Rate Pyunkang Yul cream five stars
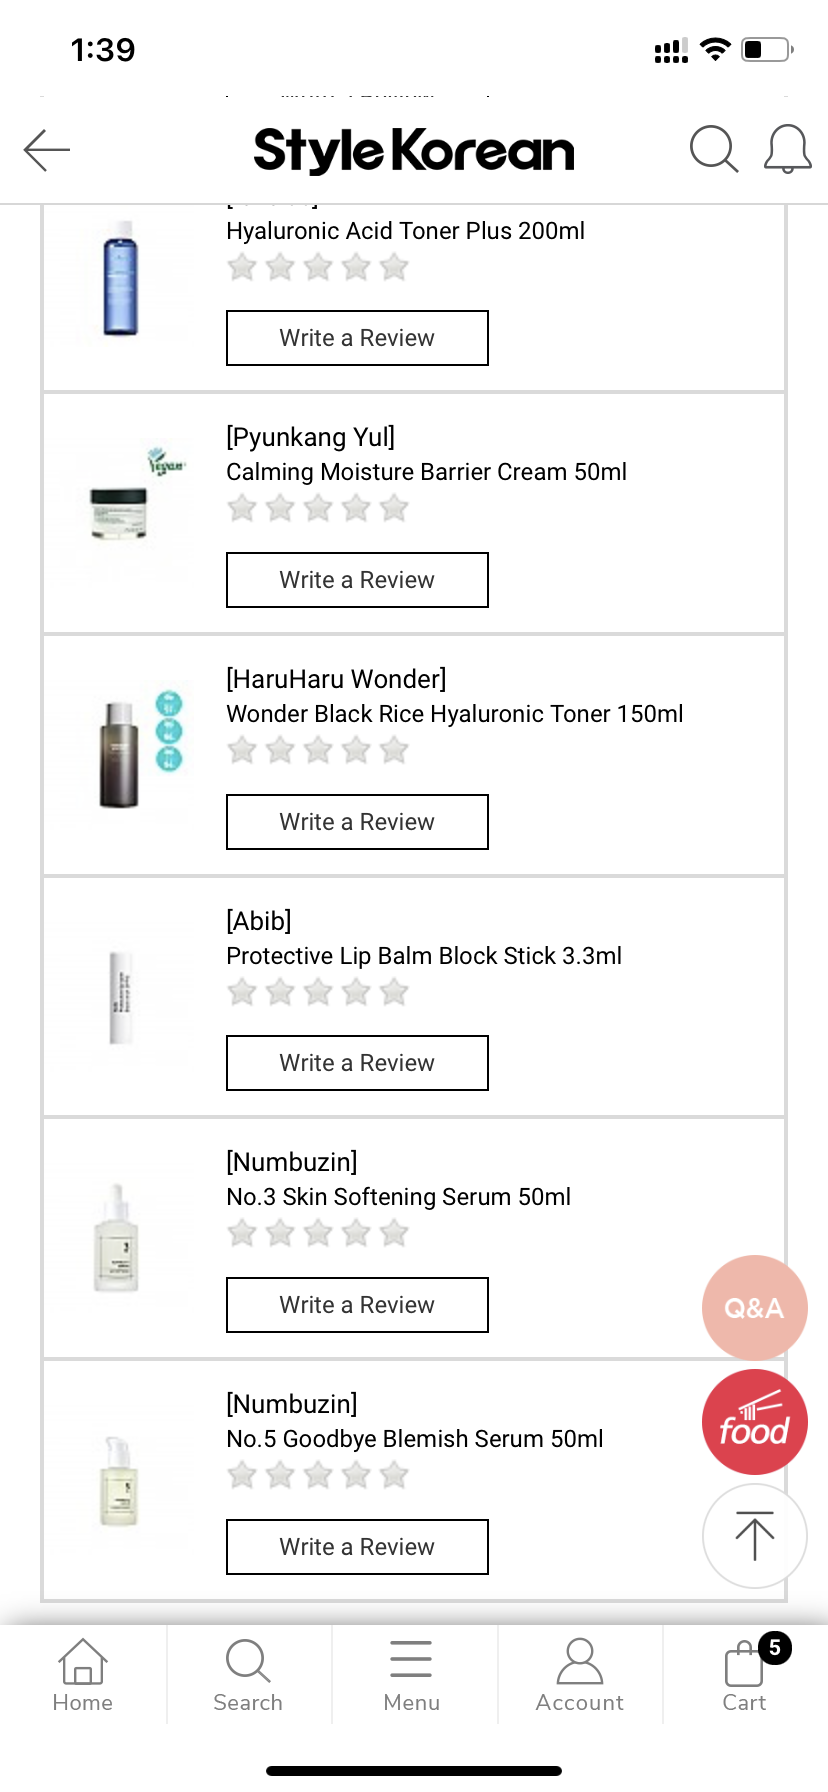 (395, 509)
